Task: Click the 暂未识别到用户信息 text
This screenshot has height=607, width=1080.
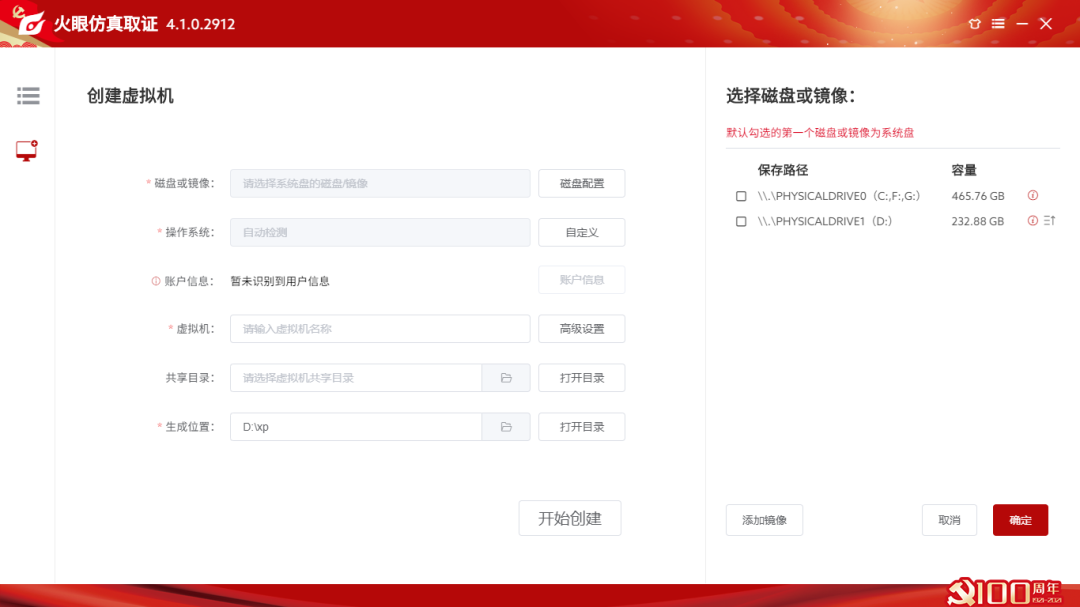Action: coord(280,281)
